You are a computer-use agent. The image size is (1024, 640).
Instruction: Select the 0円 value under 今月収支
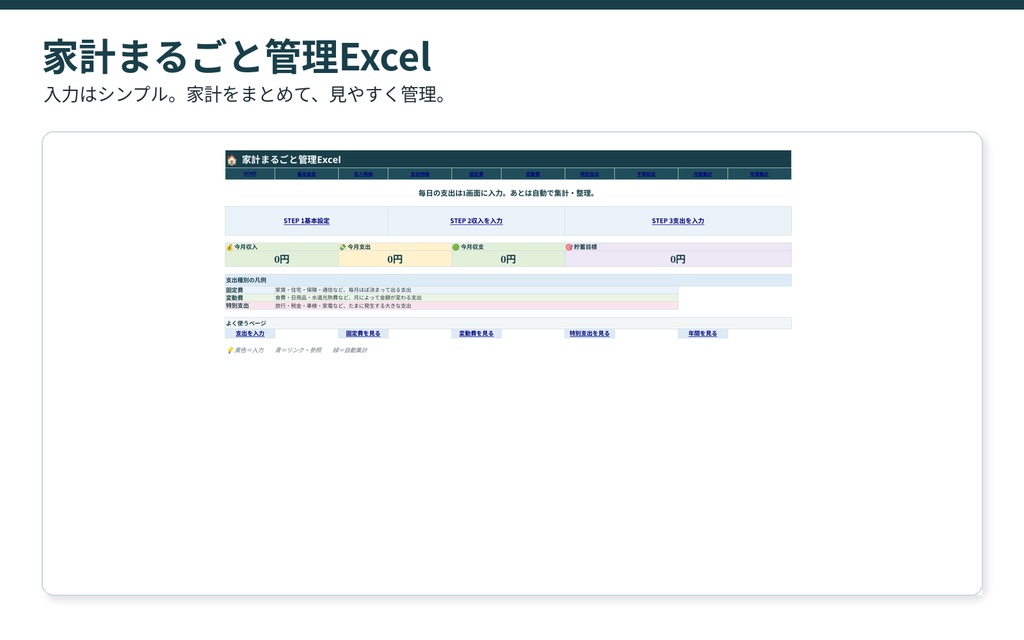coord(508,259)
